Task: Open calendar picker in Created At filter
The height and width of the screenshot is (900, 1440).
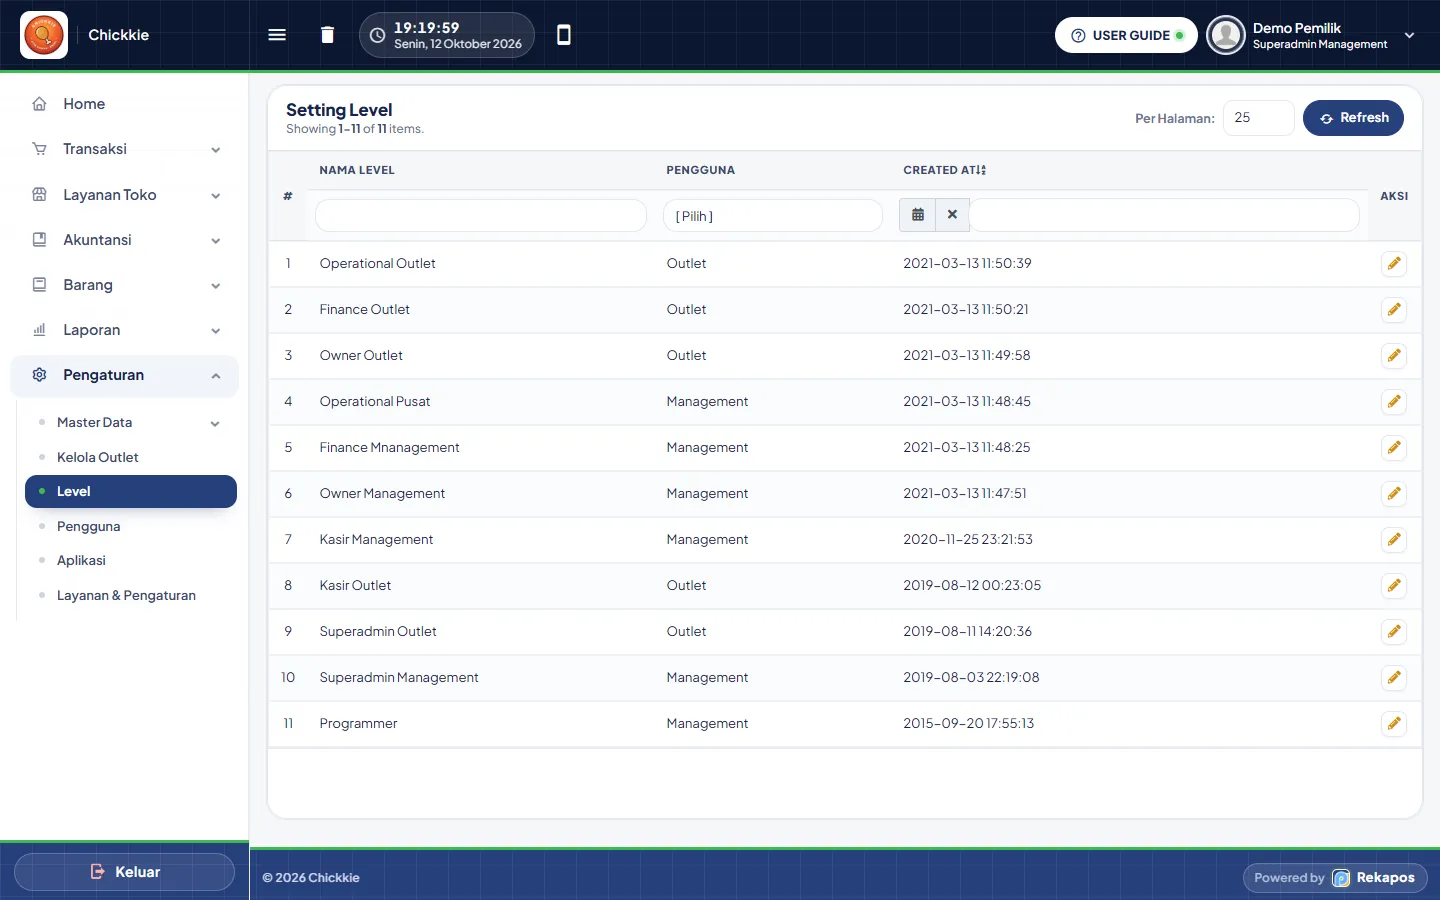Action: point(918,215)
